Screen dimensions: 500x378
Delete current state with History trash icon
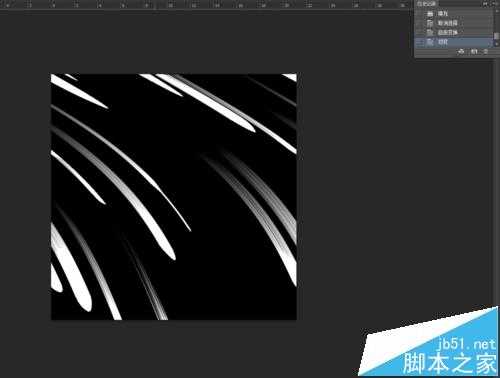486,52
